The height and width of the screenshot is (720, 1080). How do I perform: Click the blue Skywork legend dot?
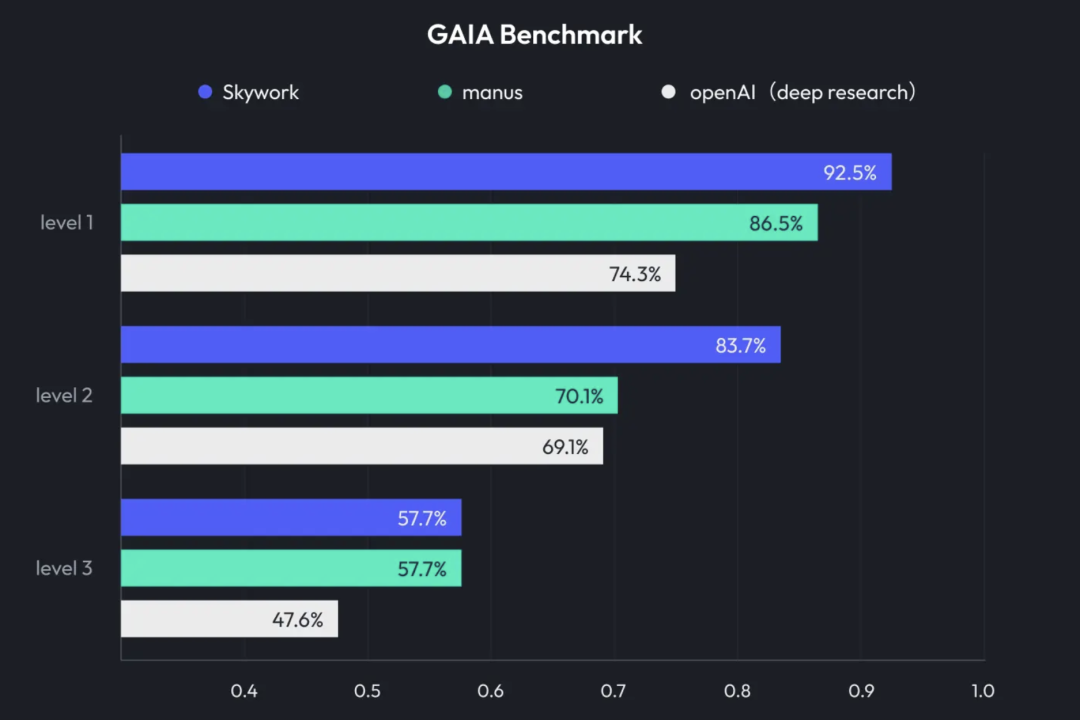tap(205, 92)
